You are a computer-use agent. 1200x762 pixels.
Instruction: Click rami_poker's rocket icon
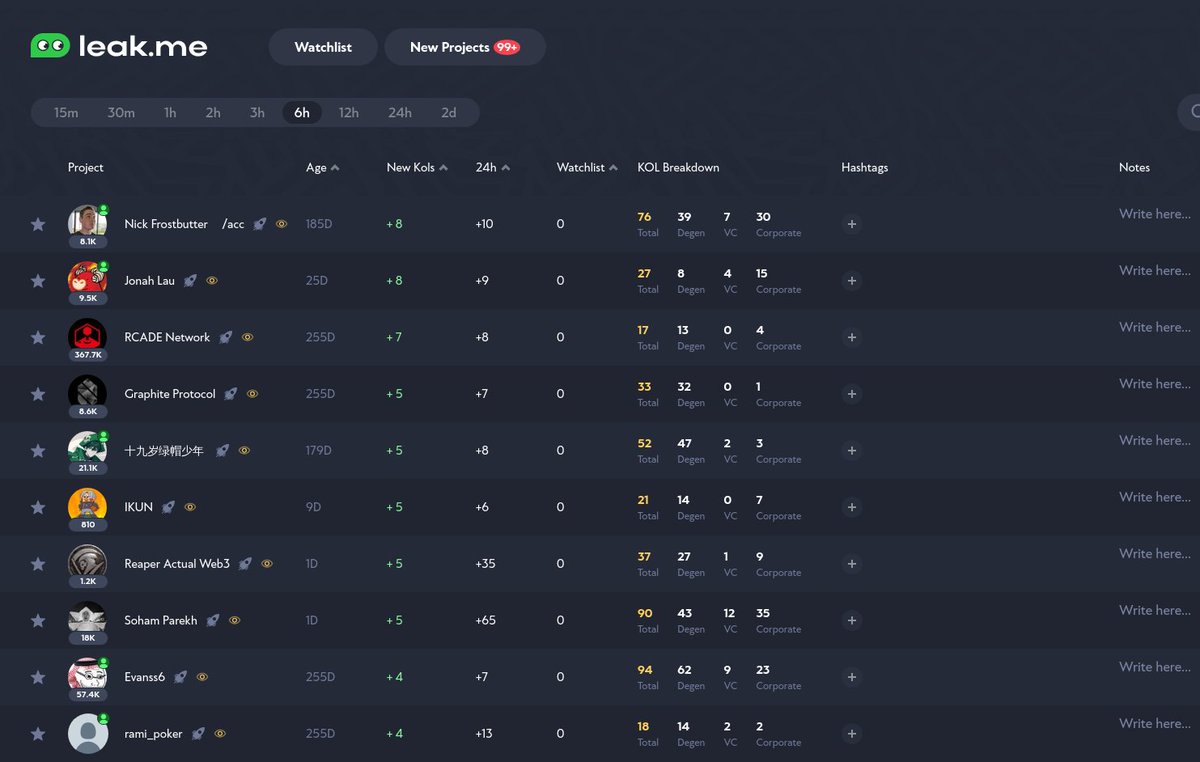198,733
